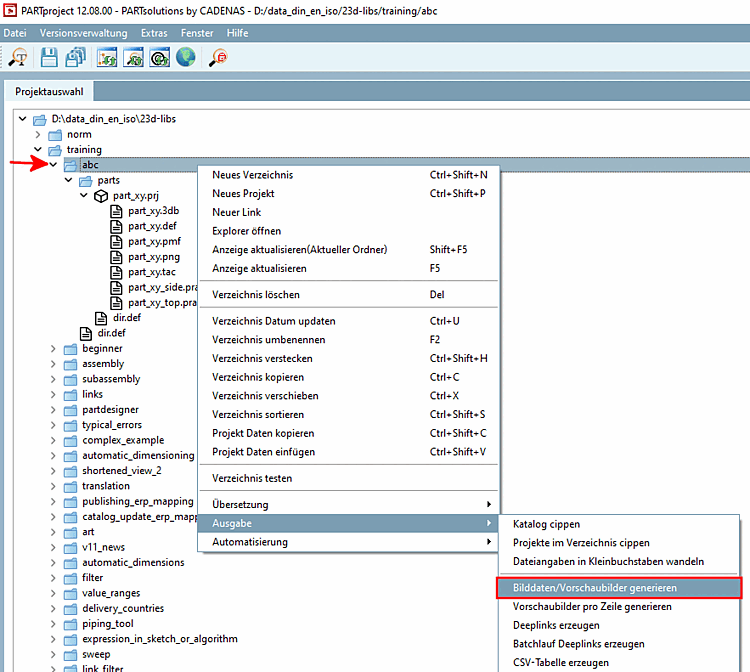Click the file icon beside part_xy.pmf

116,242
